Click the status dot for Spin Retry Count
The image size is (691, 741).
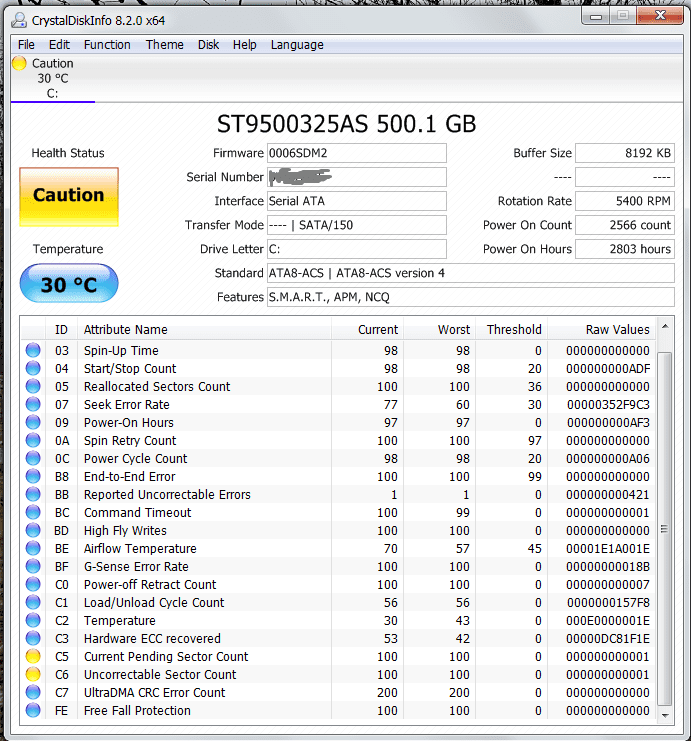tap(33, 440)
